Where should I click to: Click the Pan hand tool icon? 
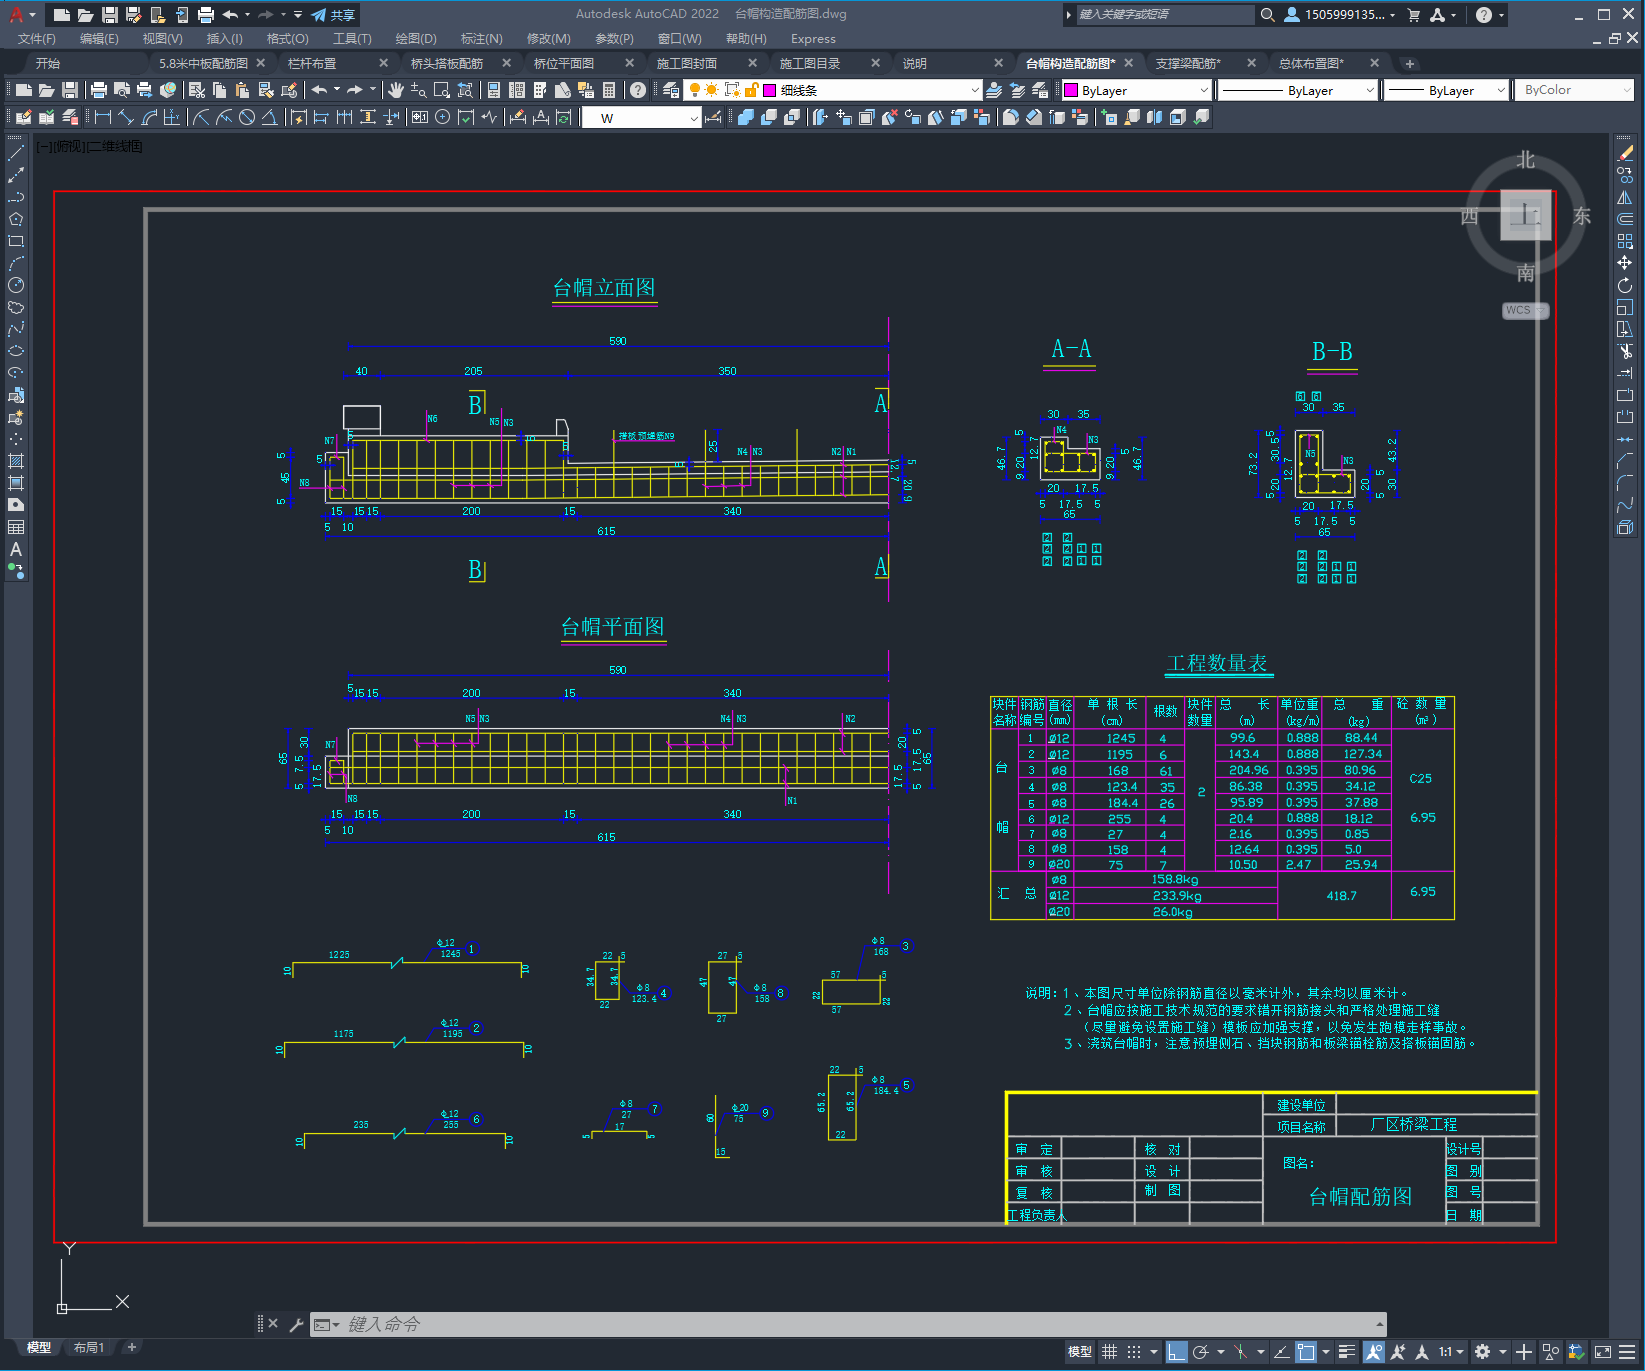pos(396,90)
